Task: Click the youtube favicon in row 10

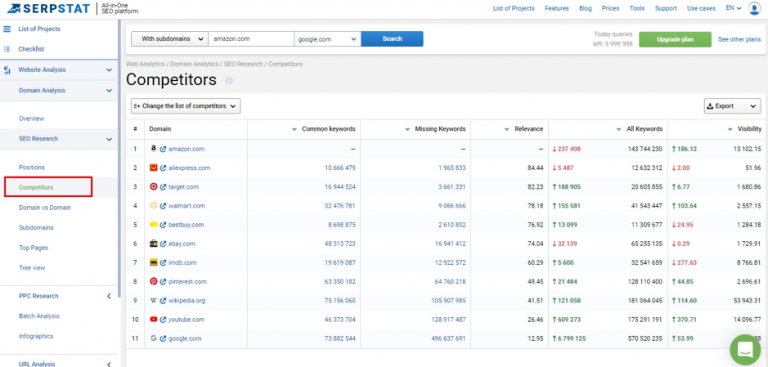Action: (x=153, y=319)
